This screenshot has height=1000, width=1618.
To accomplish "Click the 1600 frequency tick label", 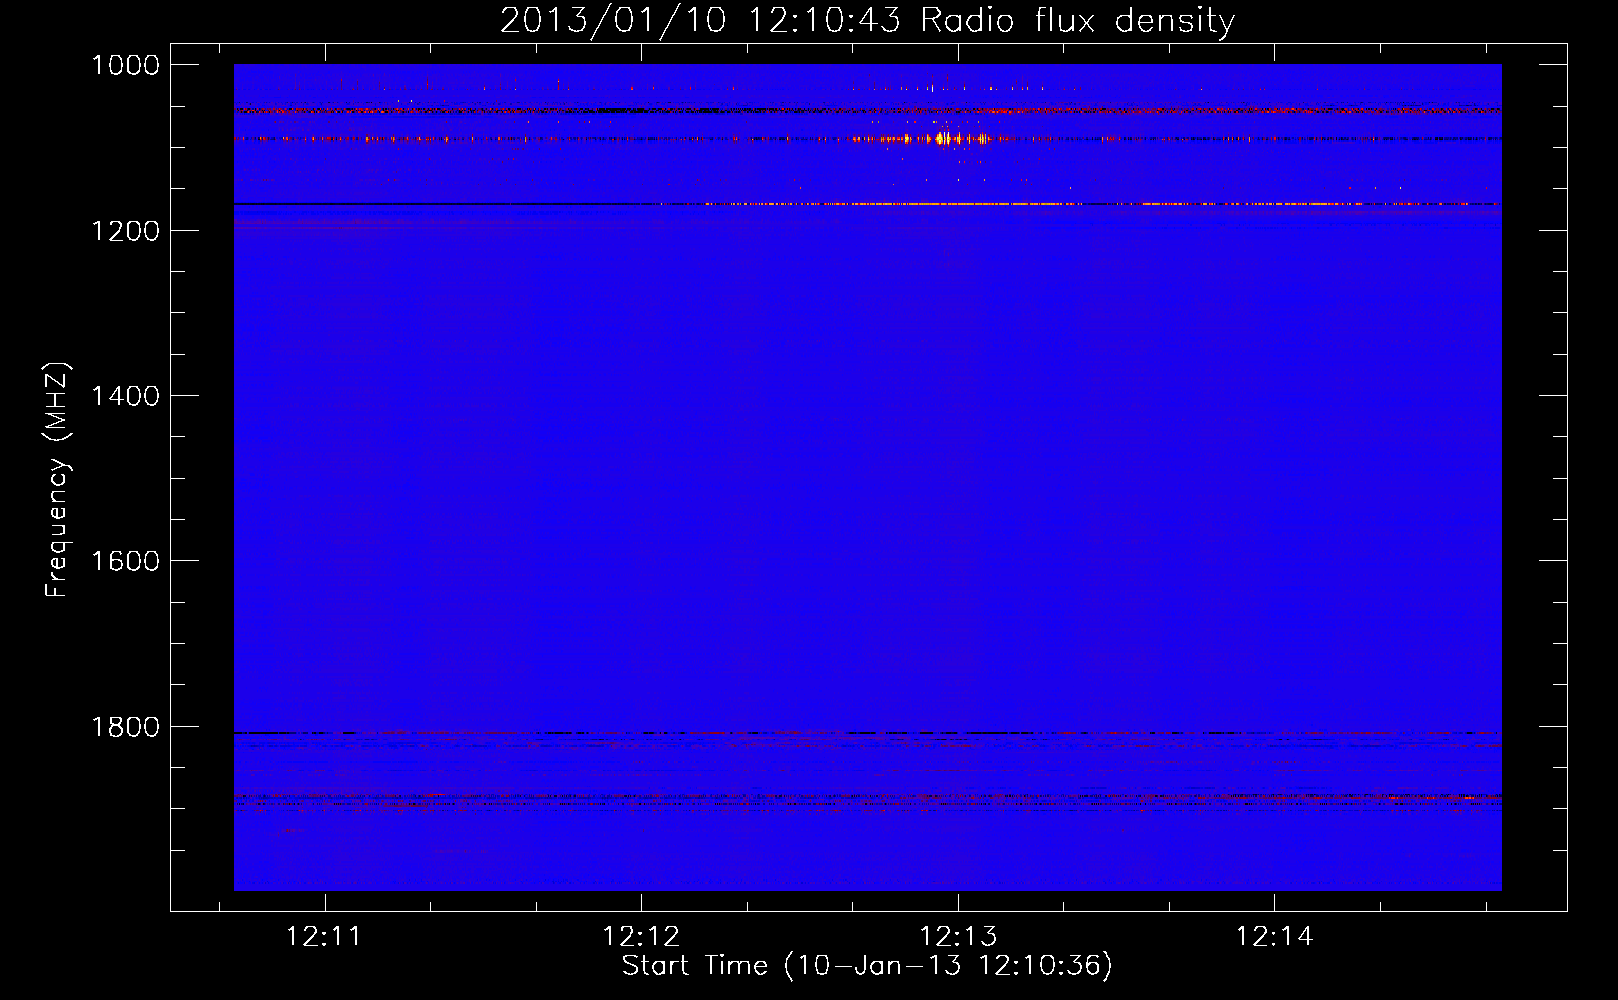I will click(x=125, y=561).
